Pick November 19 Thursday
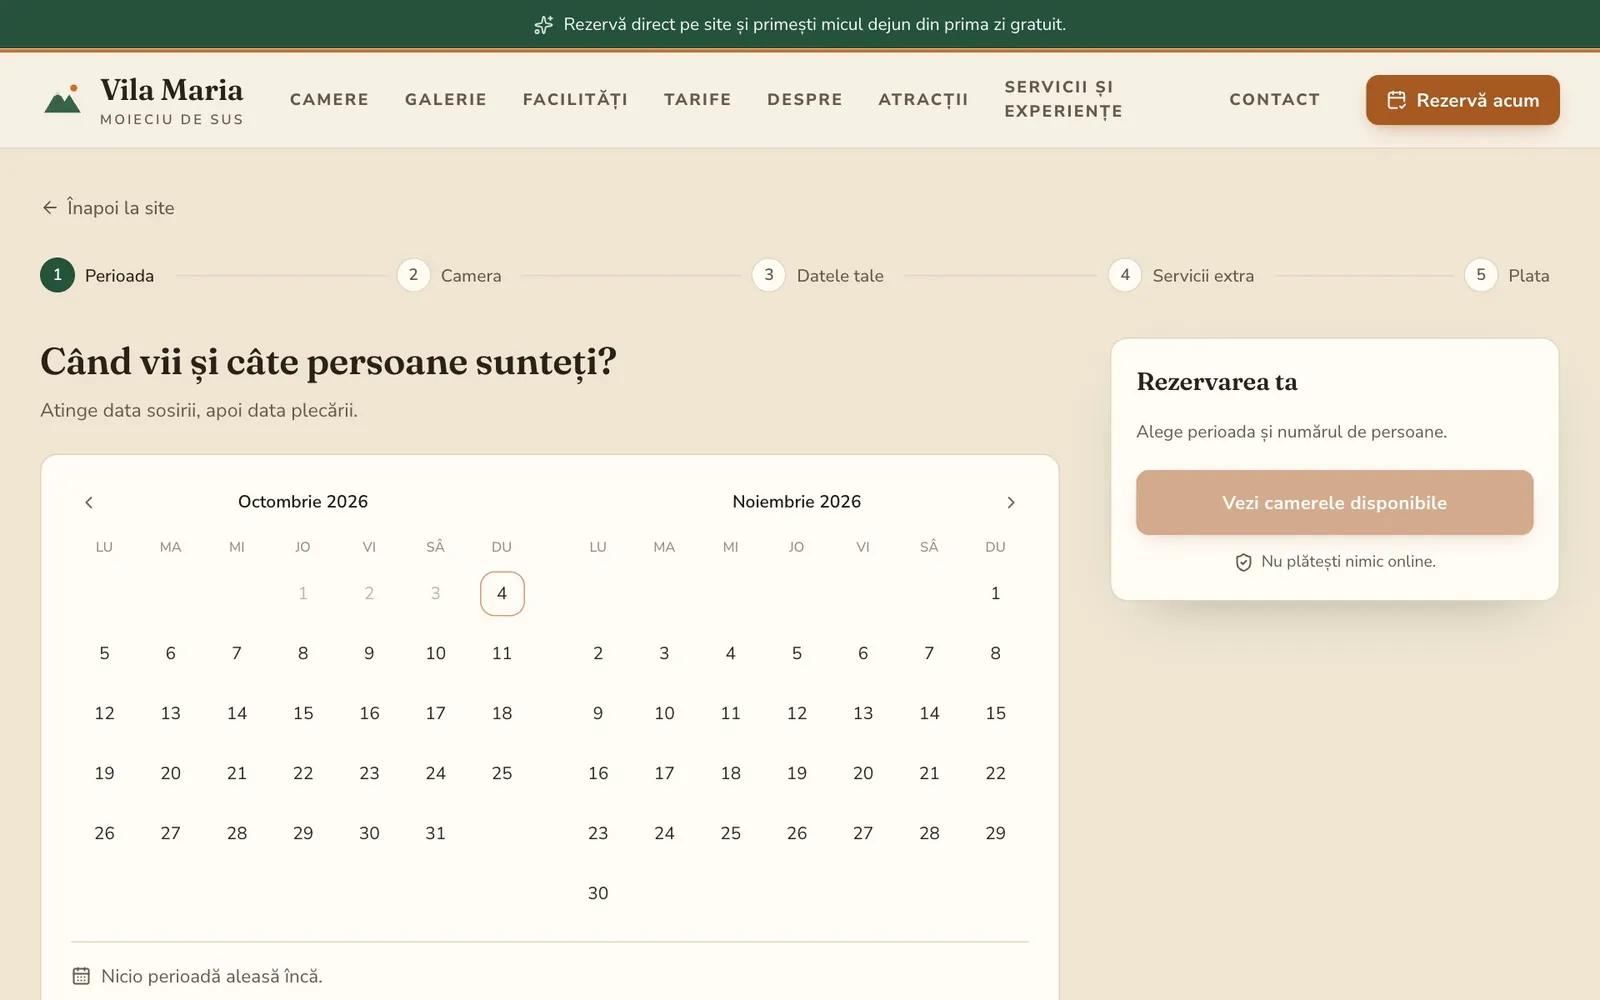1600x1000 pixels. (x=797, y=773)
